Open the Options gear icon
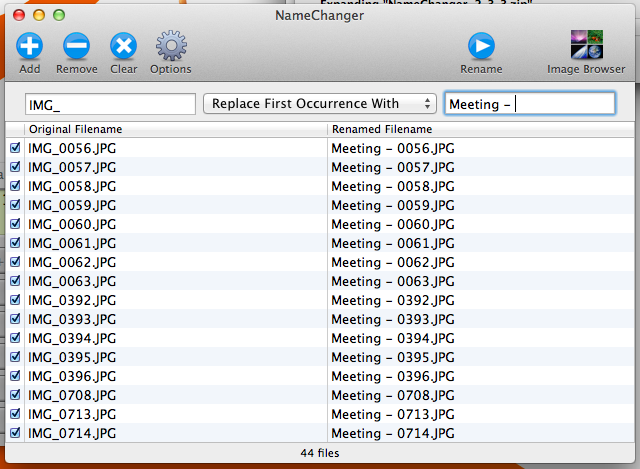Viewport: 640px width, 469px height. [170, 46]
